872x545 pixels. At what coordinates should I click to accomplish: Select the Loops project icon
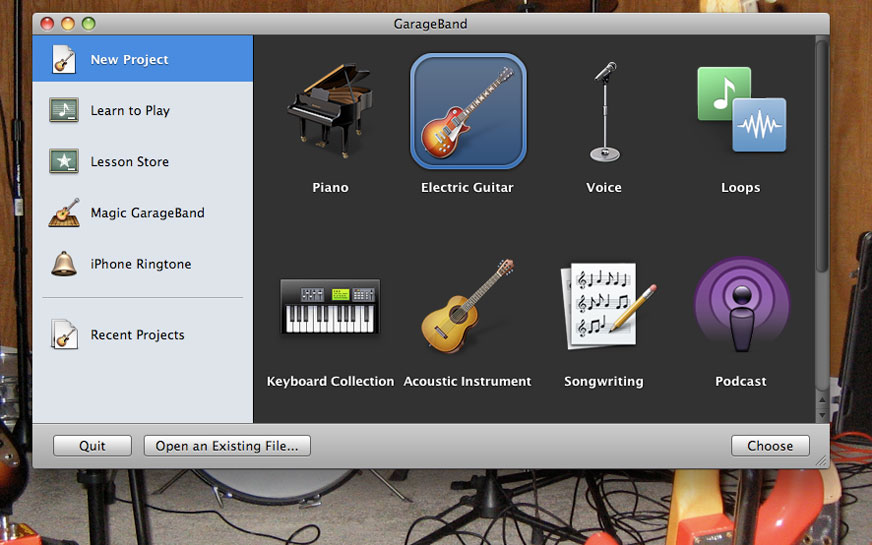(x=741, y=112)
